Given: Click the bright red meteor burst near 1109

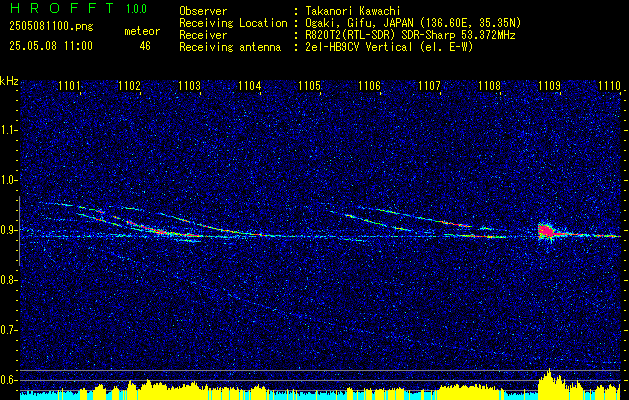Looking at the screenshot, I should pos(546,231).
